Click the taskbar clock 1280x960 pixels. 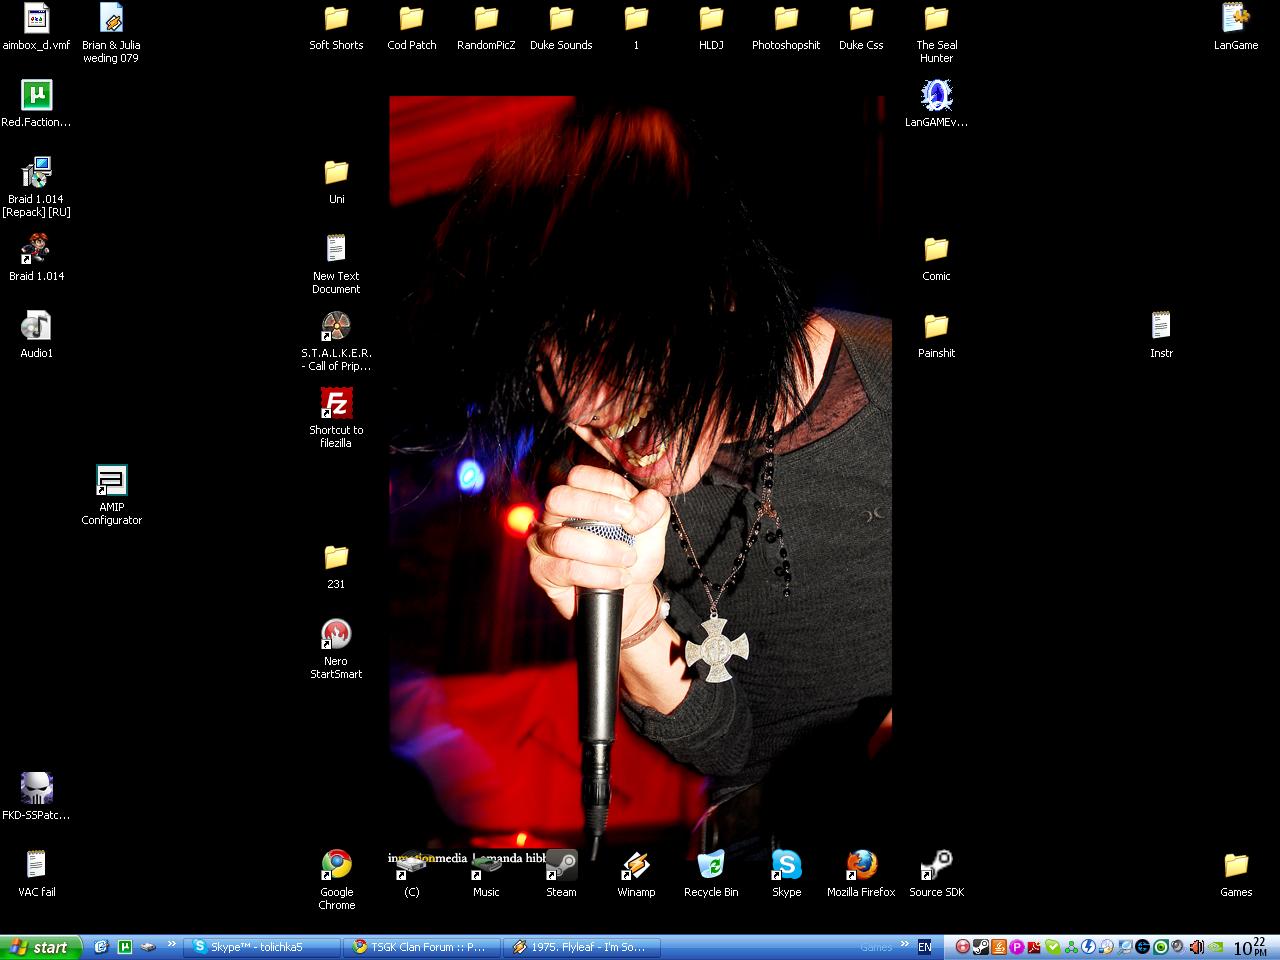click(x=1250, y=947)
